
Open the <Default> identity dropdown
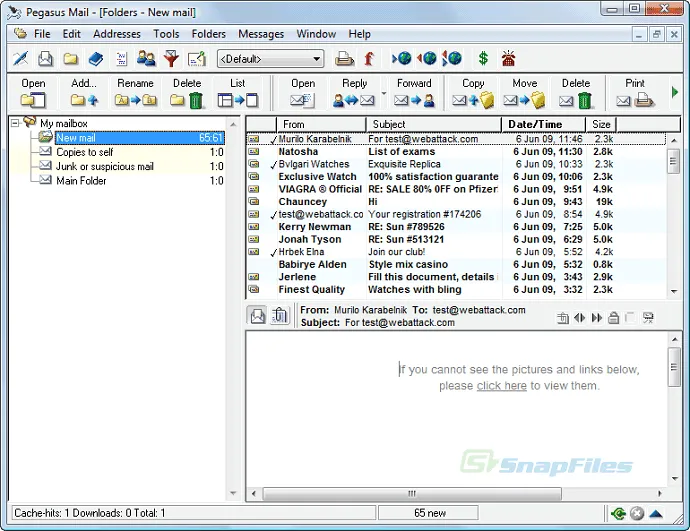271,59
